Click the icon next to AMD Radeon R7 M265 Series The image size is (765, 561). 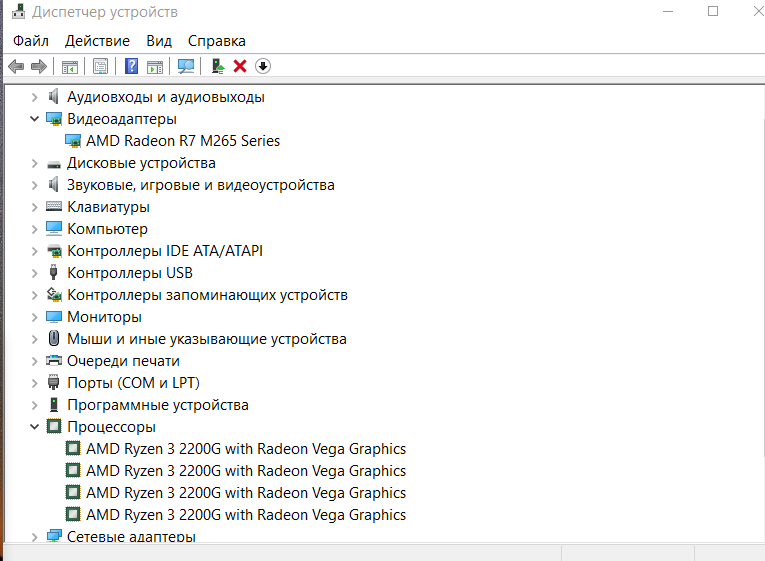point(73,140)
